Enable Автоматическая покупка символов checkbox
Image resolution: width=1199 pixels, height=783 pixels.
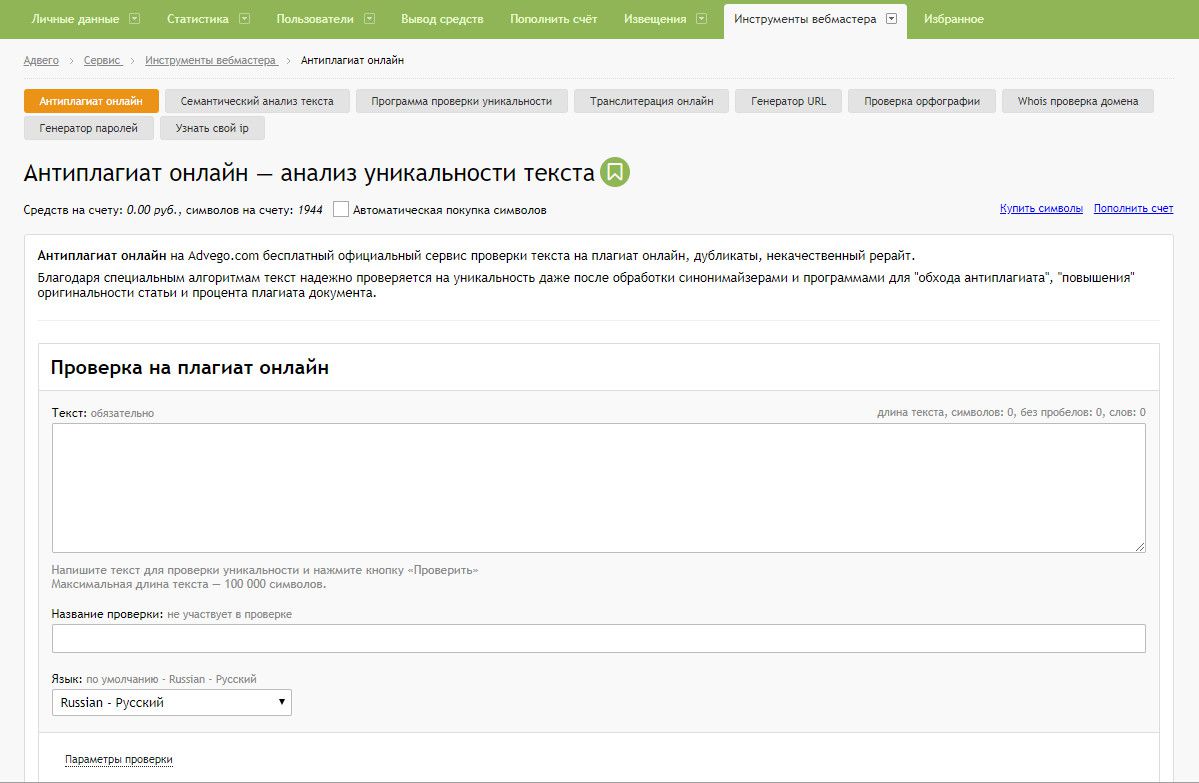[341, 210]
